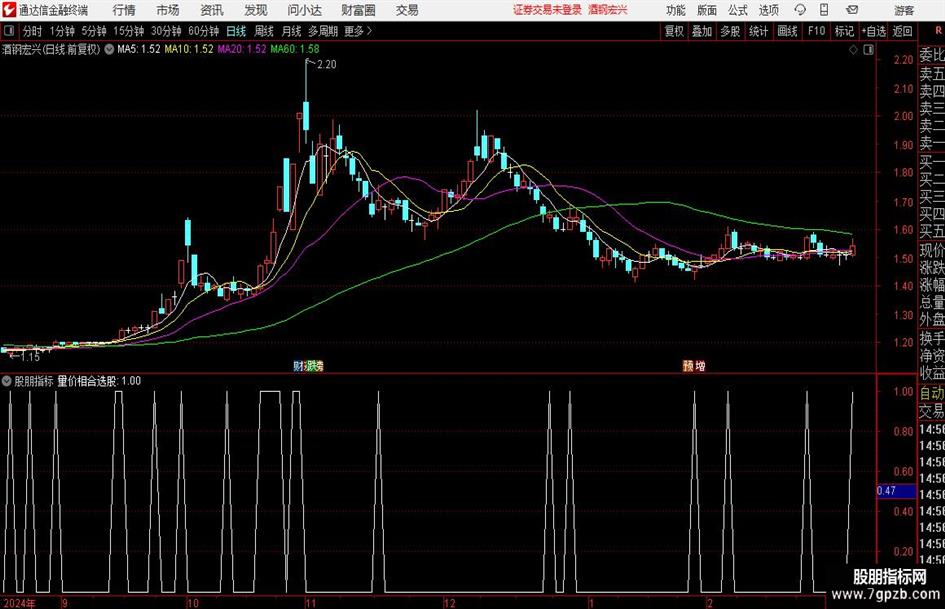Open the 交易 menu

(407, 10)
